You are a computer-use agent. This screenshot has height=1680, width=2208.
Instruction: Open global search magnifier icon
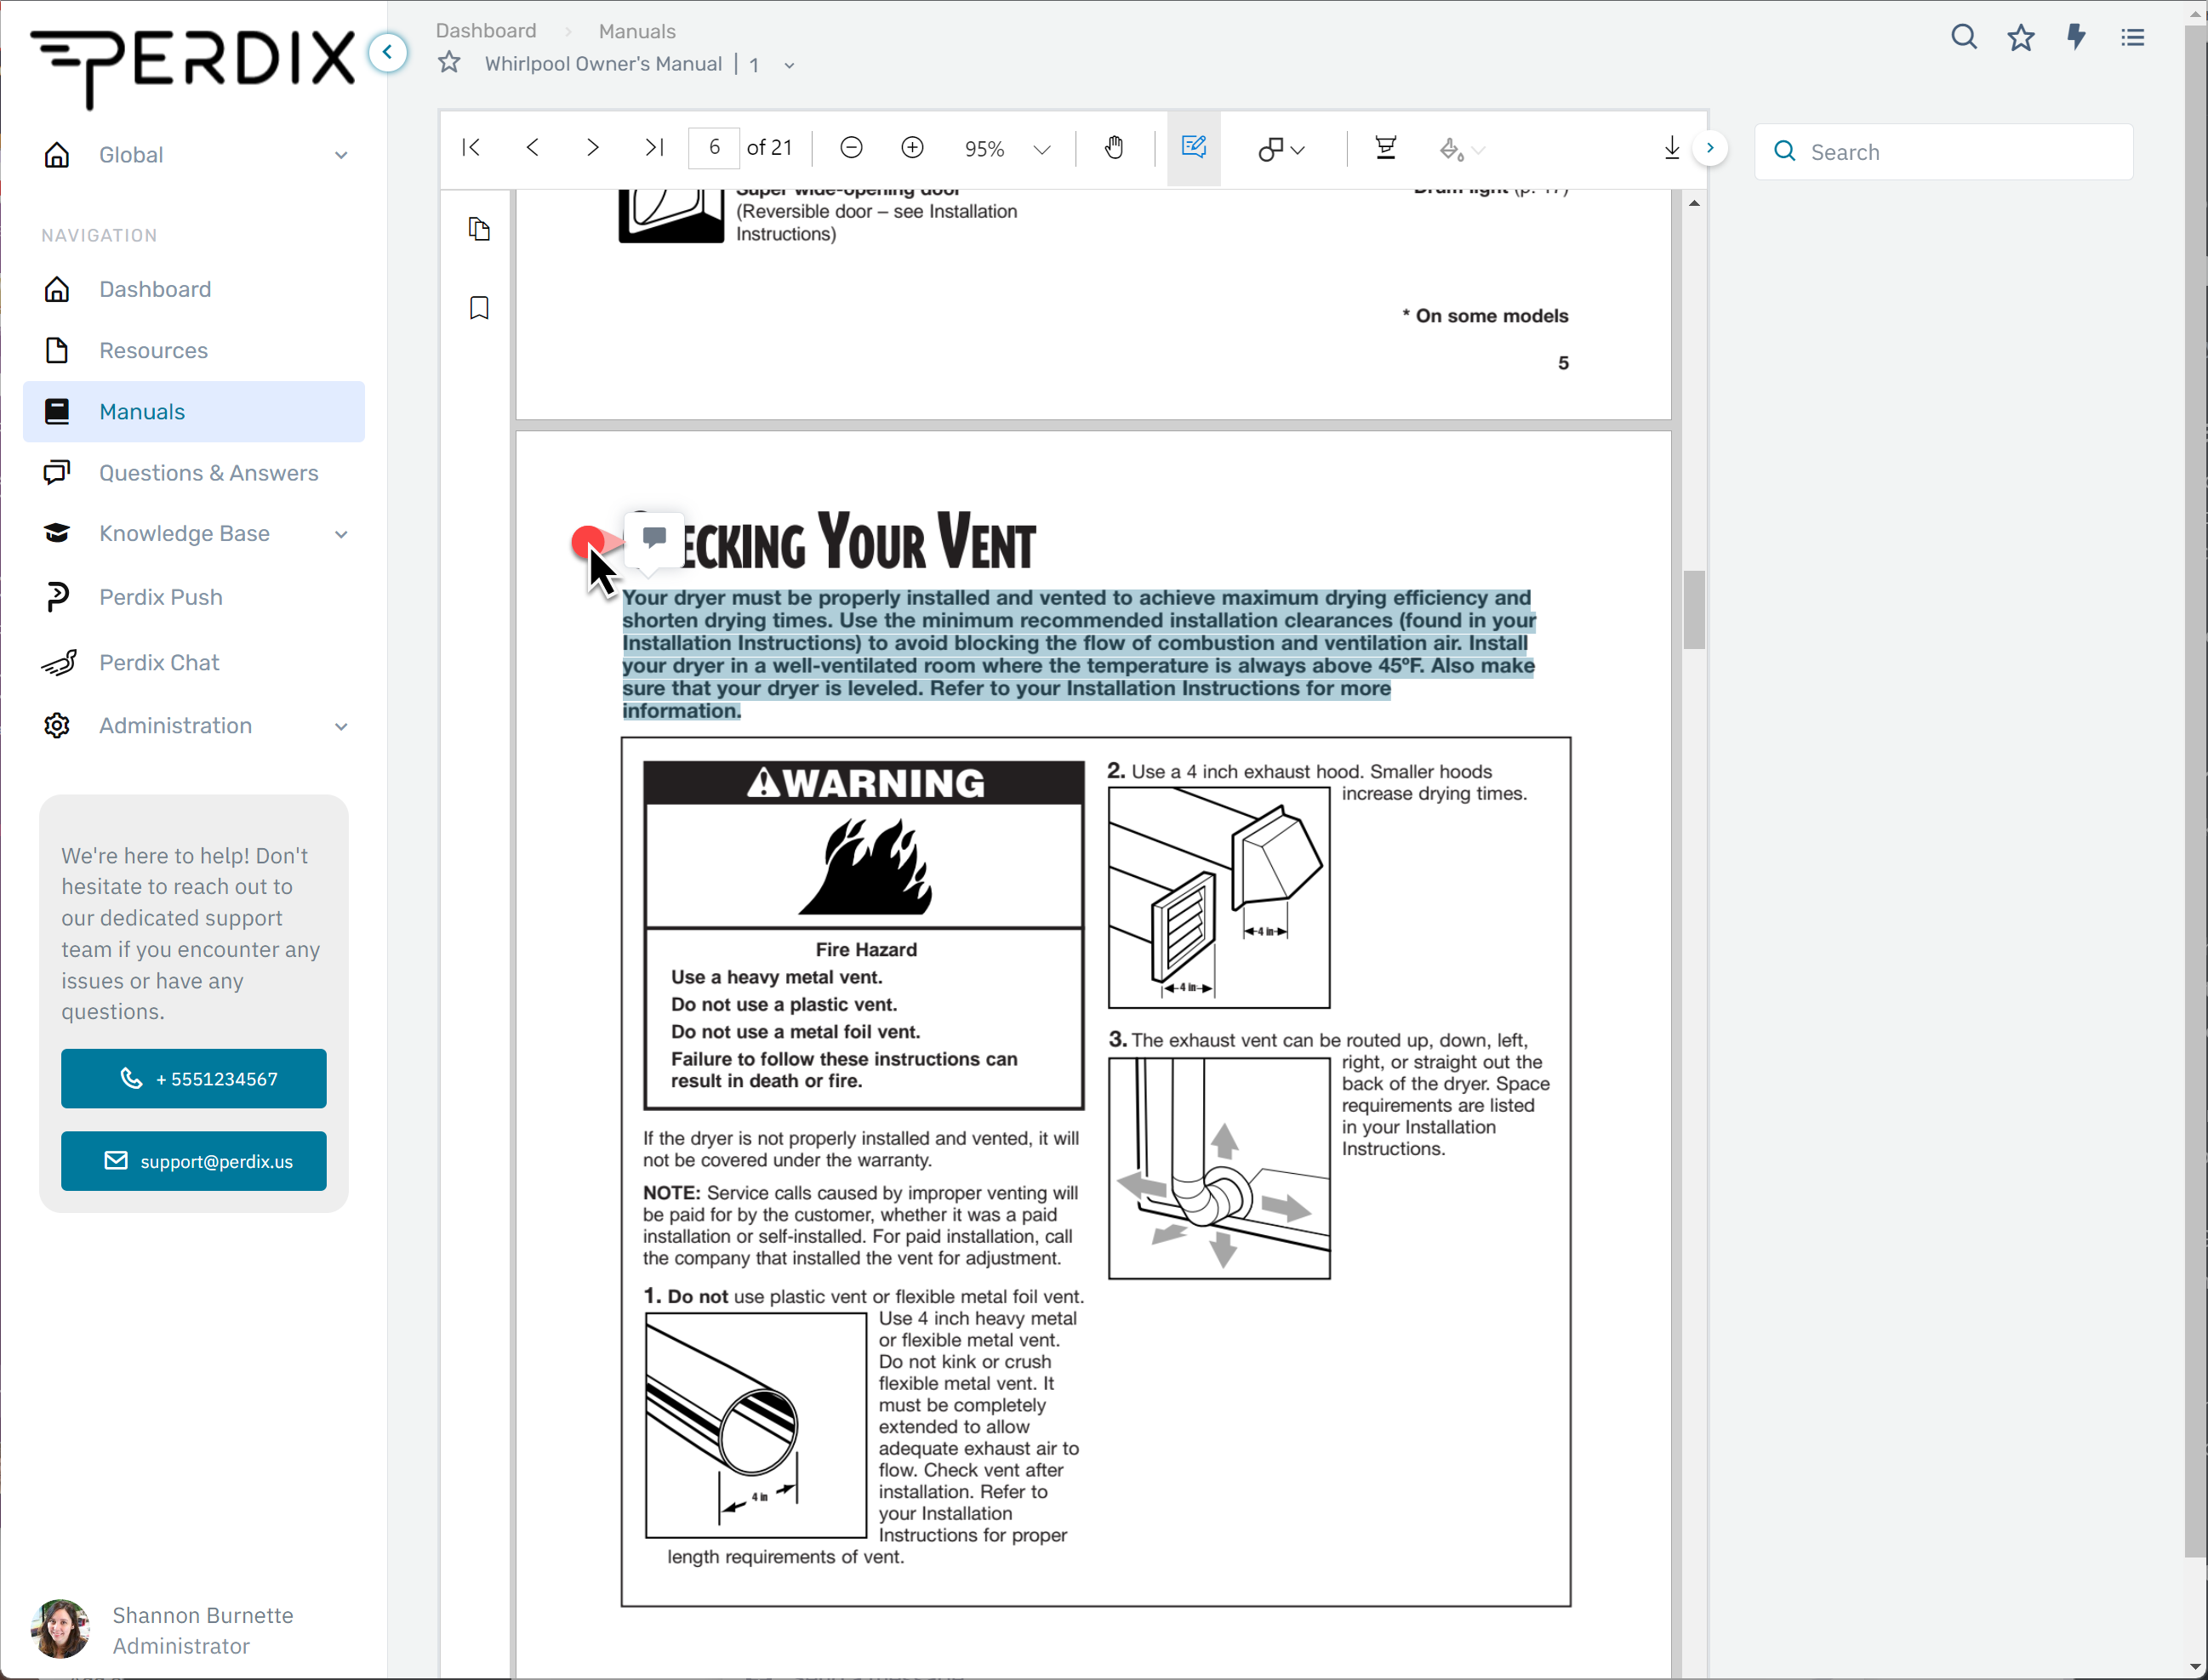tap(1963, 37)
